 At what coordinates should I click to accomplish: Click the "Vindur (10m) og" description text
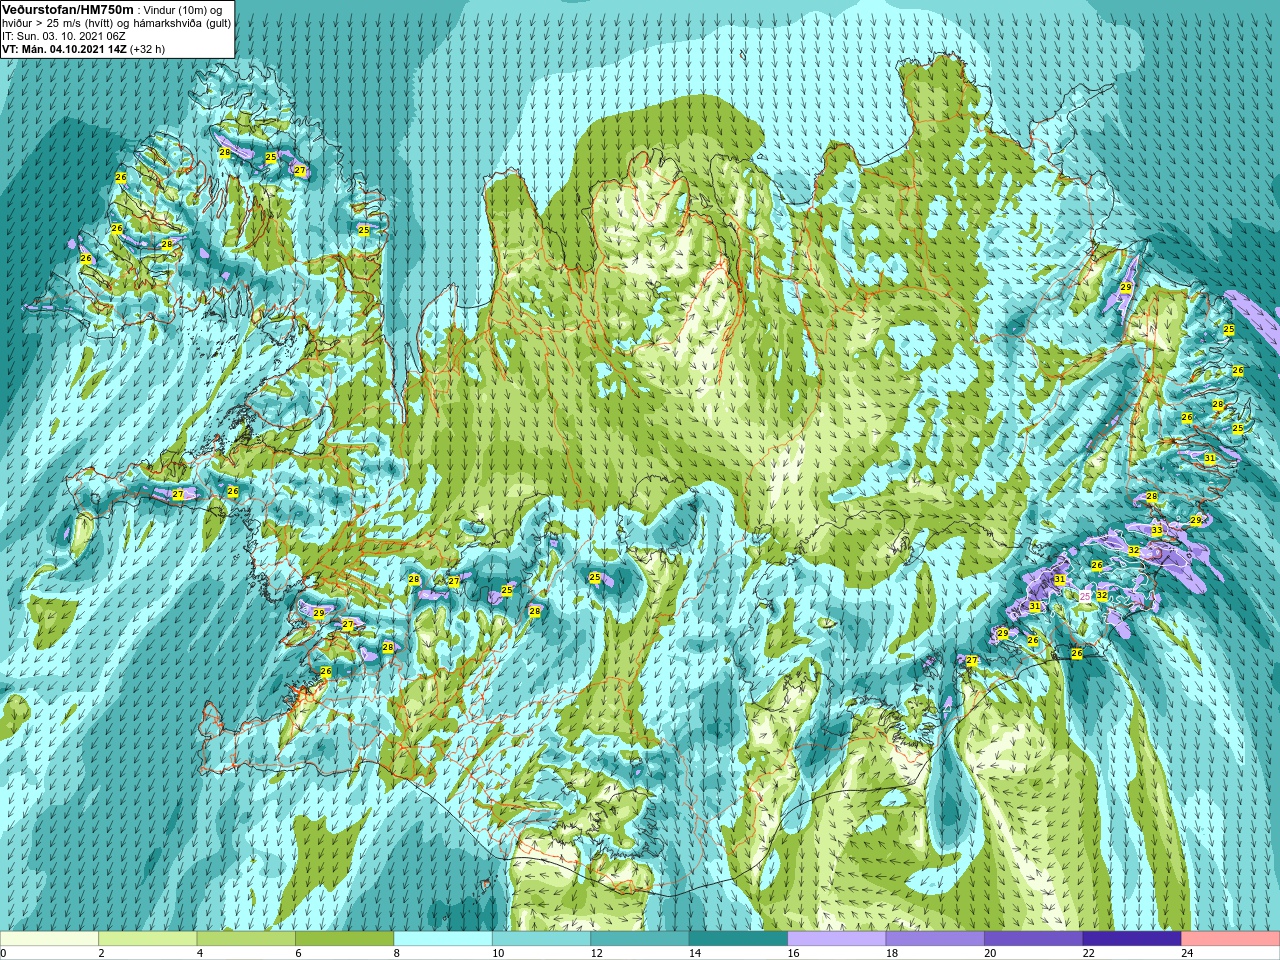(x=184, y=9)
